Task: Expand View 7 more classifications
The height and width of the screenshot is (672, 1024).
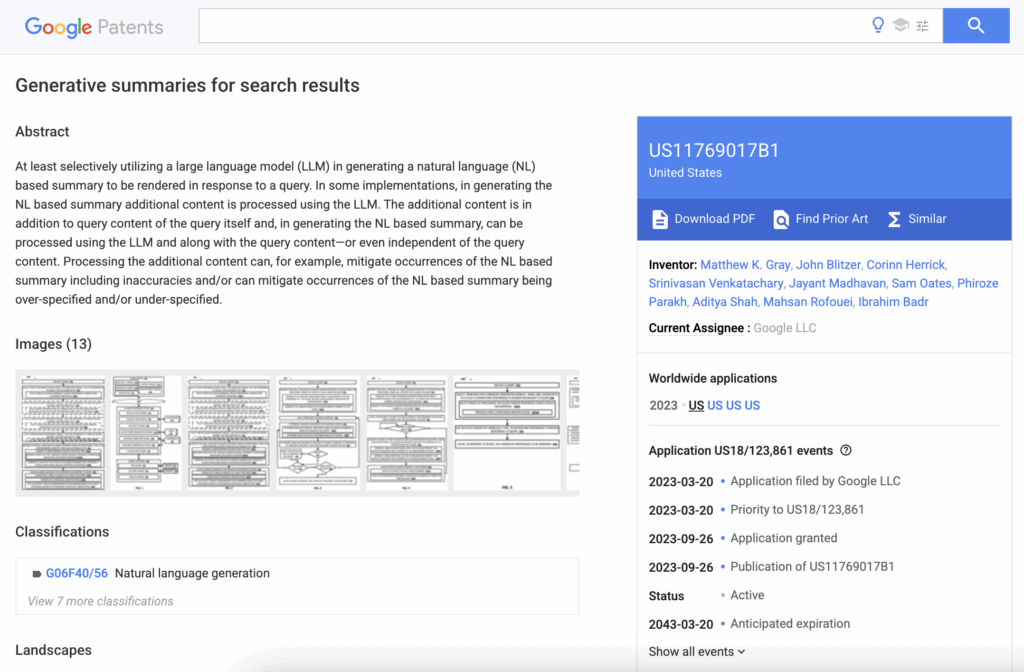Action: (x=100, y=600)
